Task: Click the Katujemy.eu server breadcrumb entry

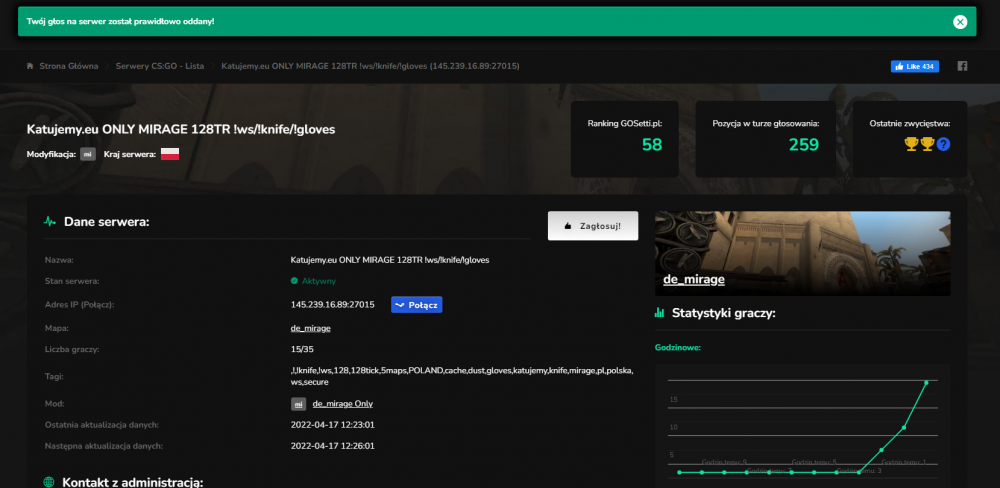Action: click(371, 66)
